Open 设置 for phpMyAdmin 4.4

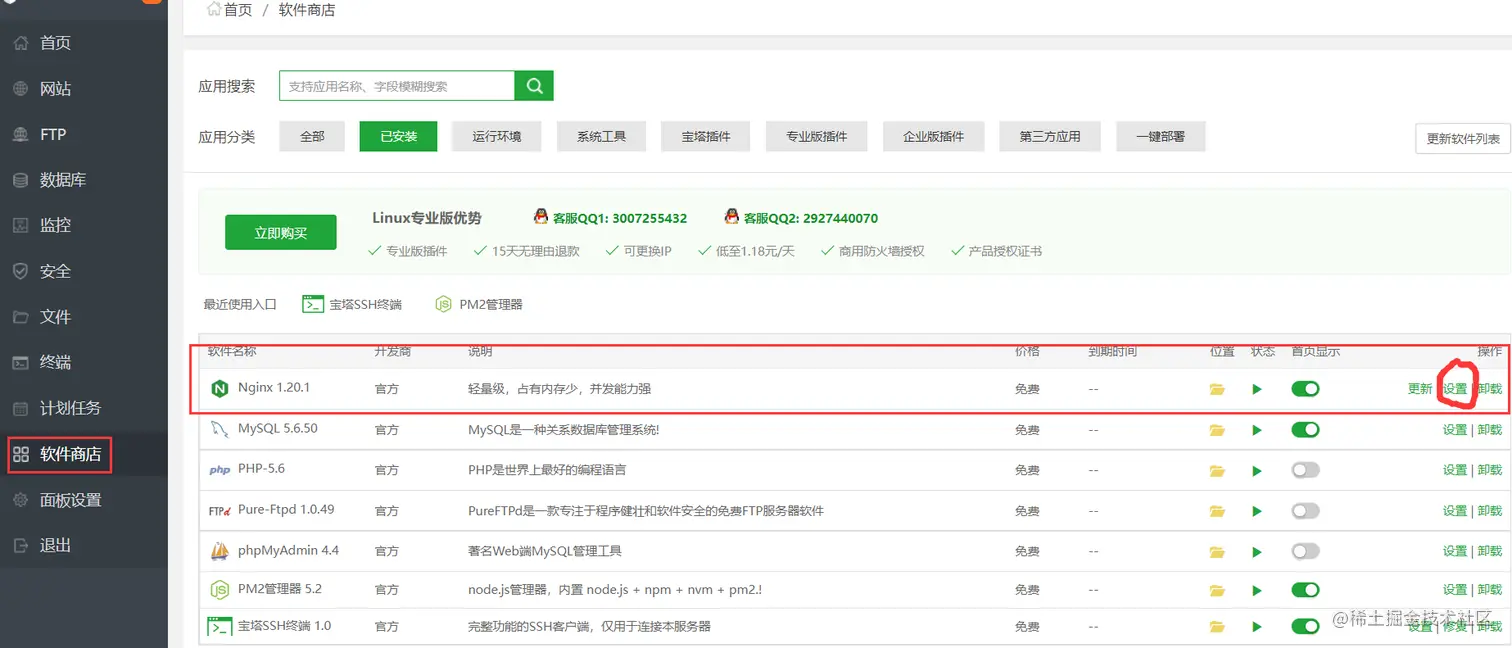point(1455,551)
